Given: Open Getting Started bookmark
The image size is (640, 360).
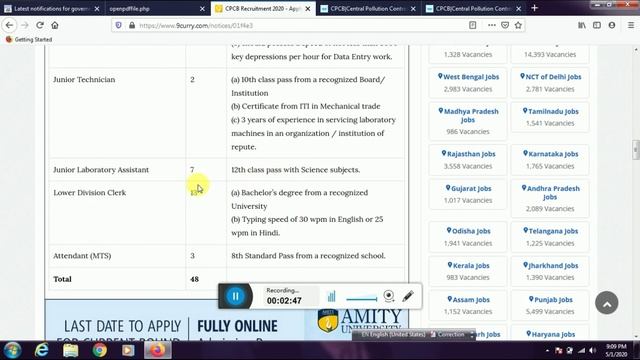Looking at the screenshot, I should pos(29,40).
